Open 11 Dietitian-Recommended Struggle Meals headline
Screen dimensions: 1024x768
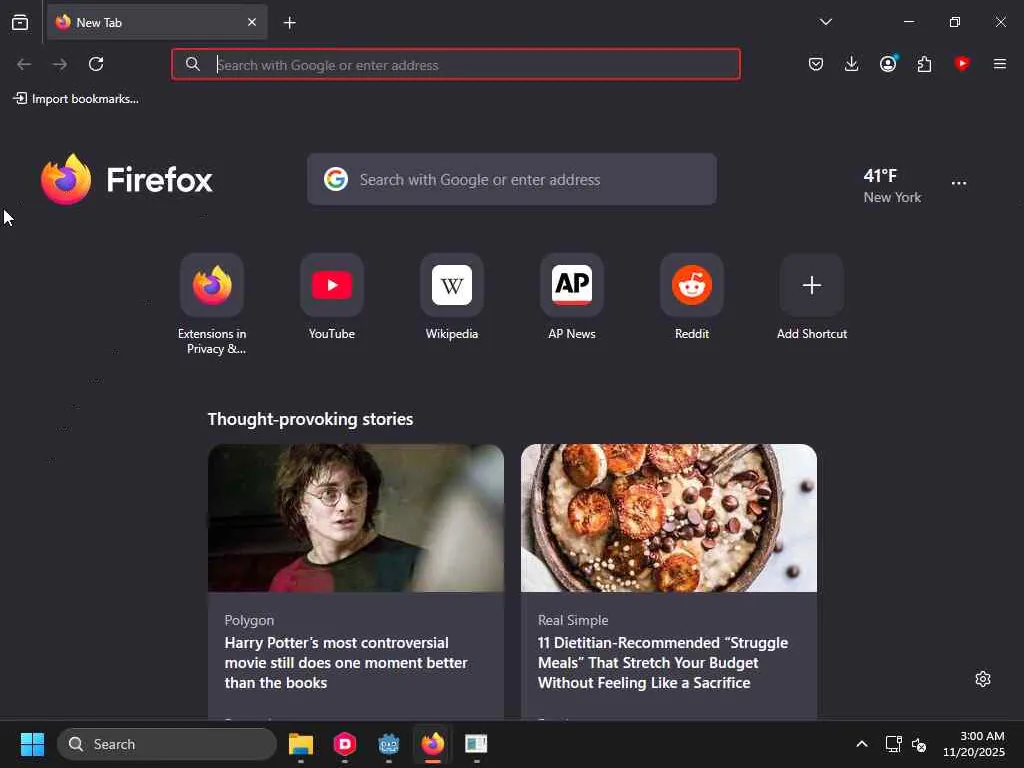coord(663,663)
